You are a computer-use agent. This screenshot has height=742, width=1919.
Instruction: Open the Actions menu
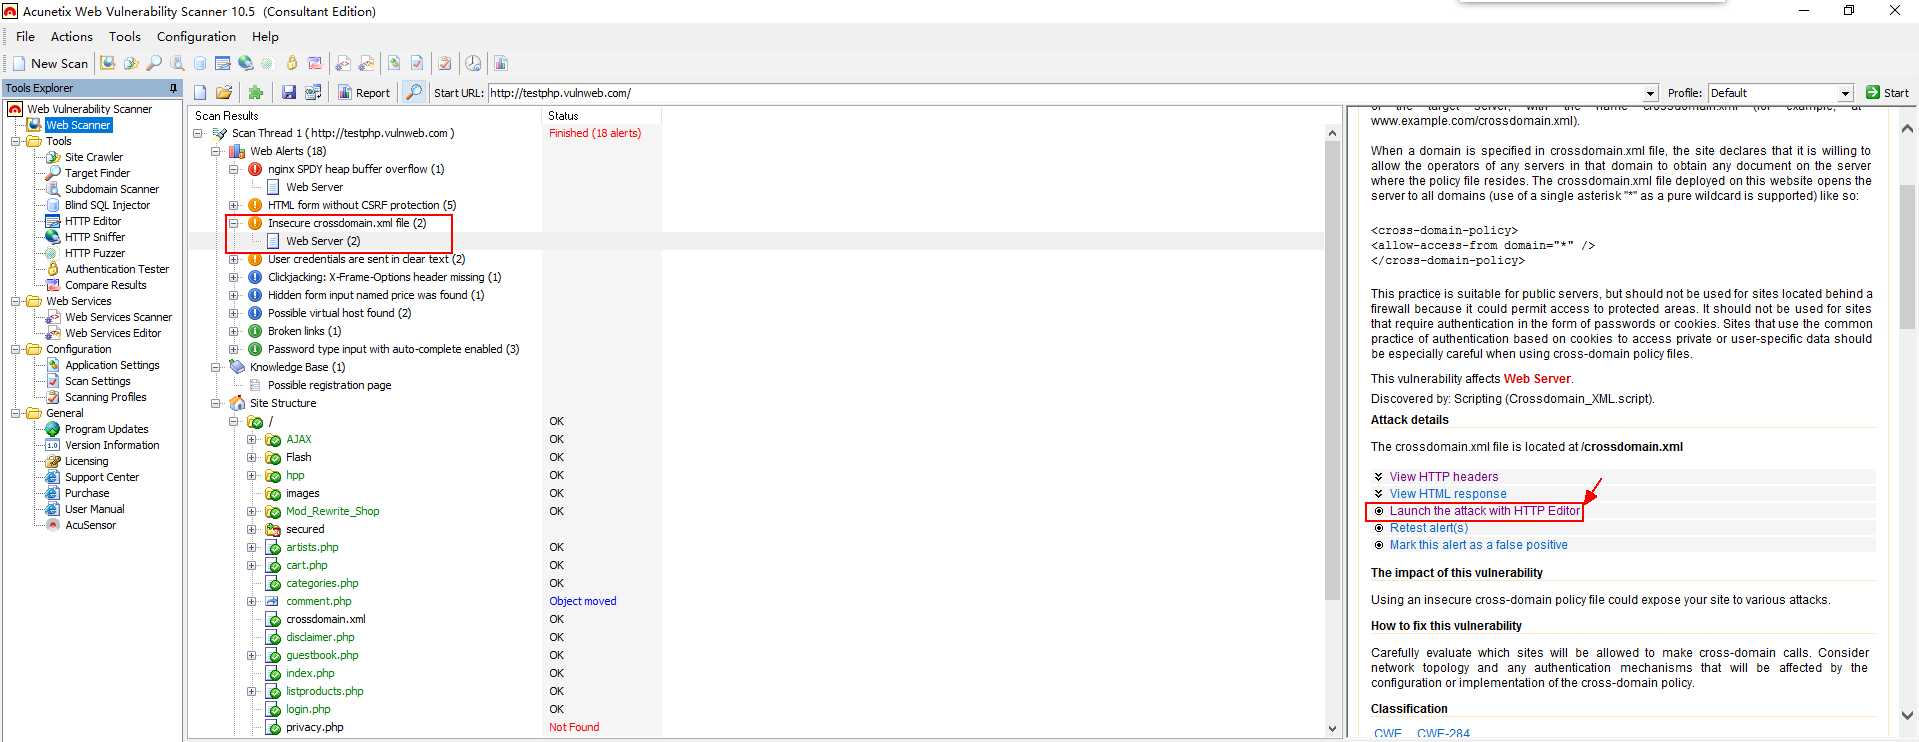[72, 36]
